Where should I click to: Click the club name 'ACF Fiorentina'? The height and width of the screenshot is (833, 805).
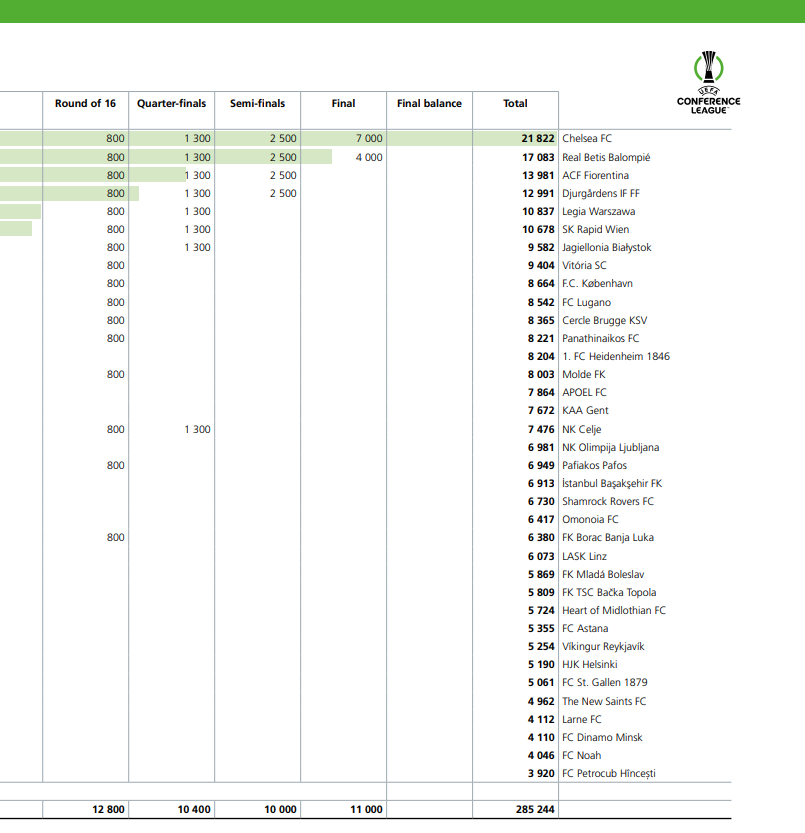595,175
